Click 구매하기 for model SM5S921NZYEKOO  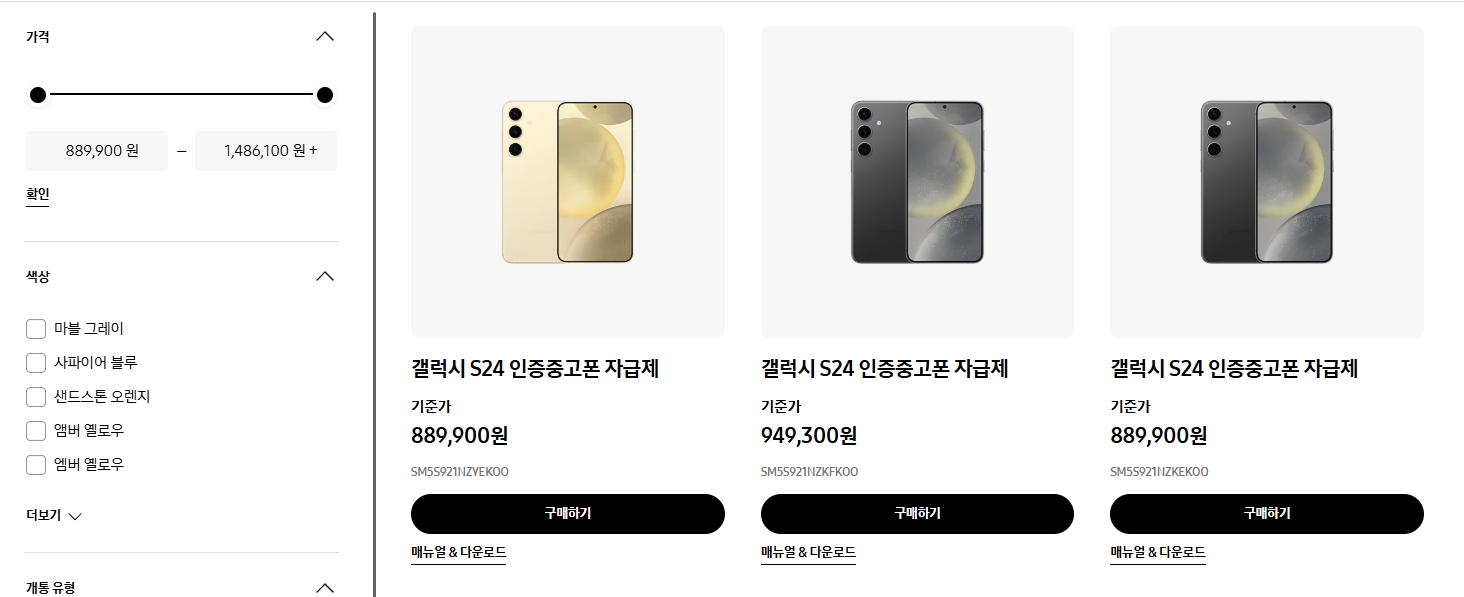click(x=568, y=514)
